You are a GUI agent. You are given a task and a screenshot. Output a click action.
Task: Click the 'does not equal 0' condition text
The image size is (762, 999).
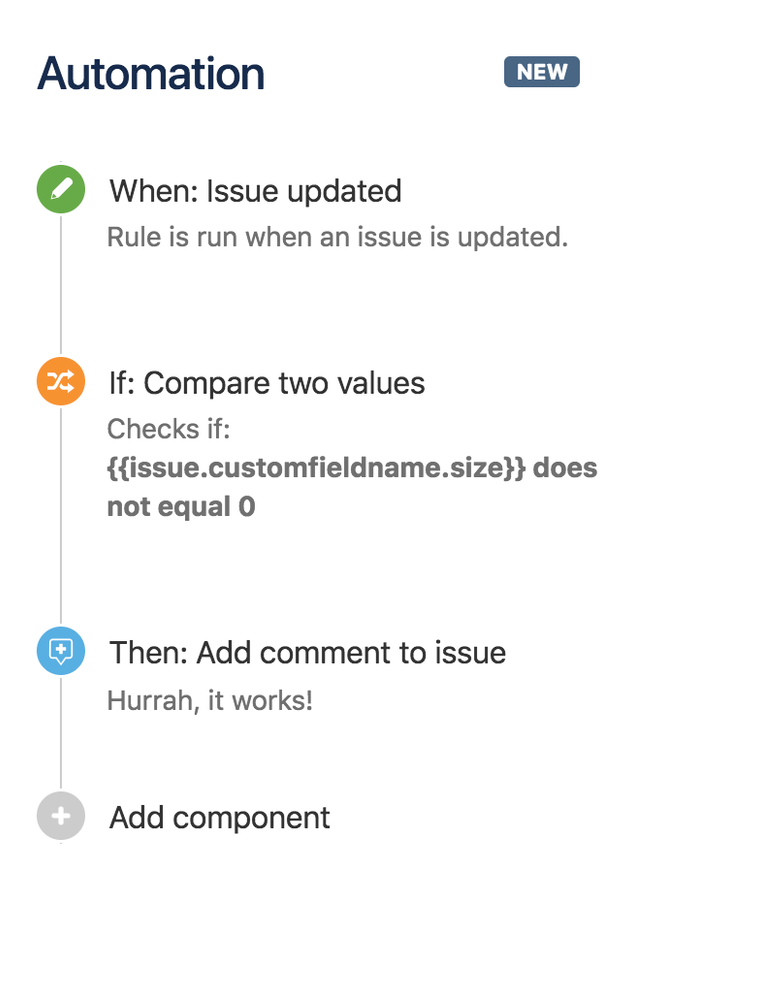[180, 505]
